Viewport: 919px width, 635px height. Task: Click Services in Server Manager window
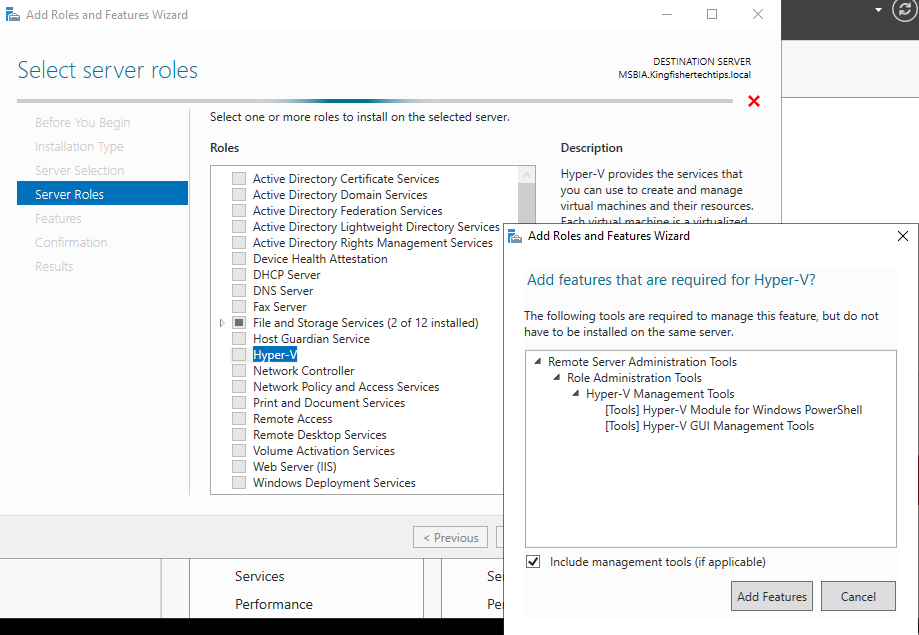click(260, 576)
